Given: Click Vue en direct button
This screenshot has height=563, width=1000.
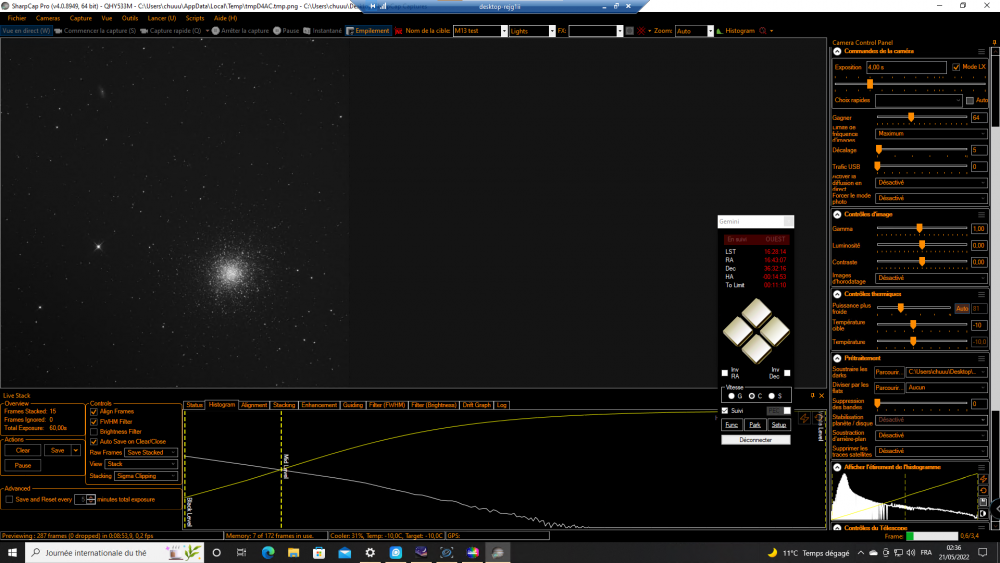Looking at the screenshot, I should 26,31.
